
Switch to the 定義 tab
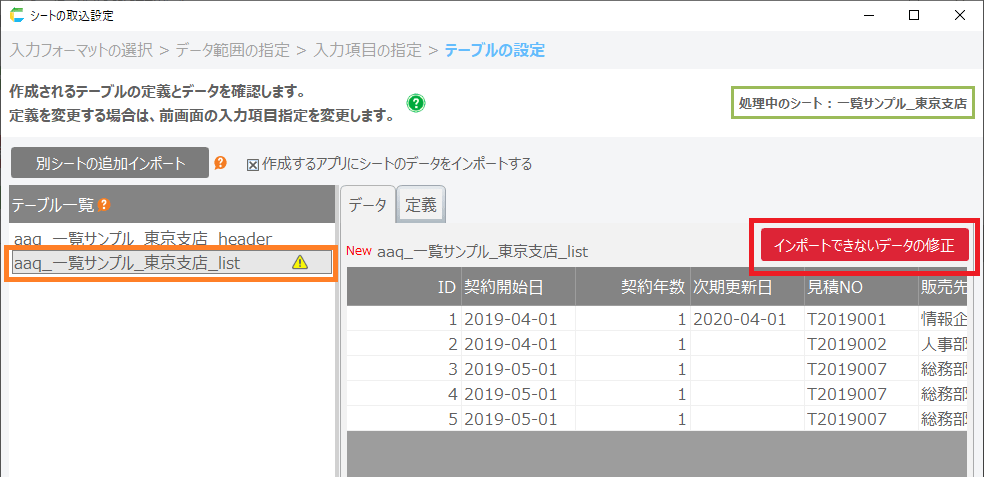[420, 205]
